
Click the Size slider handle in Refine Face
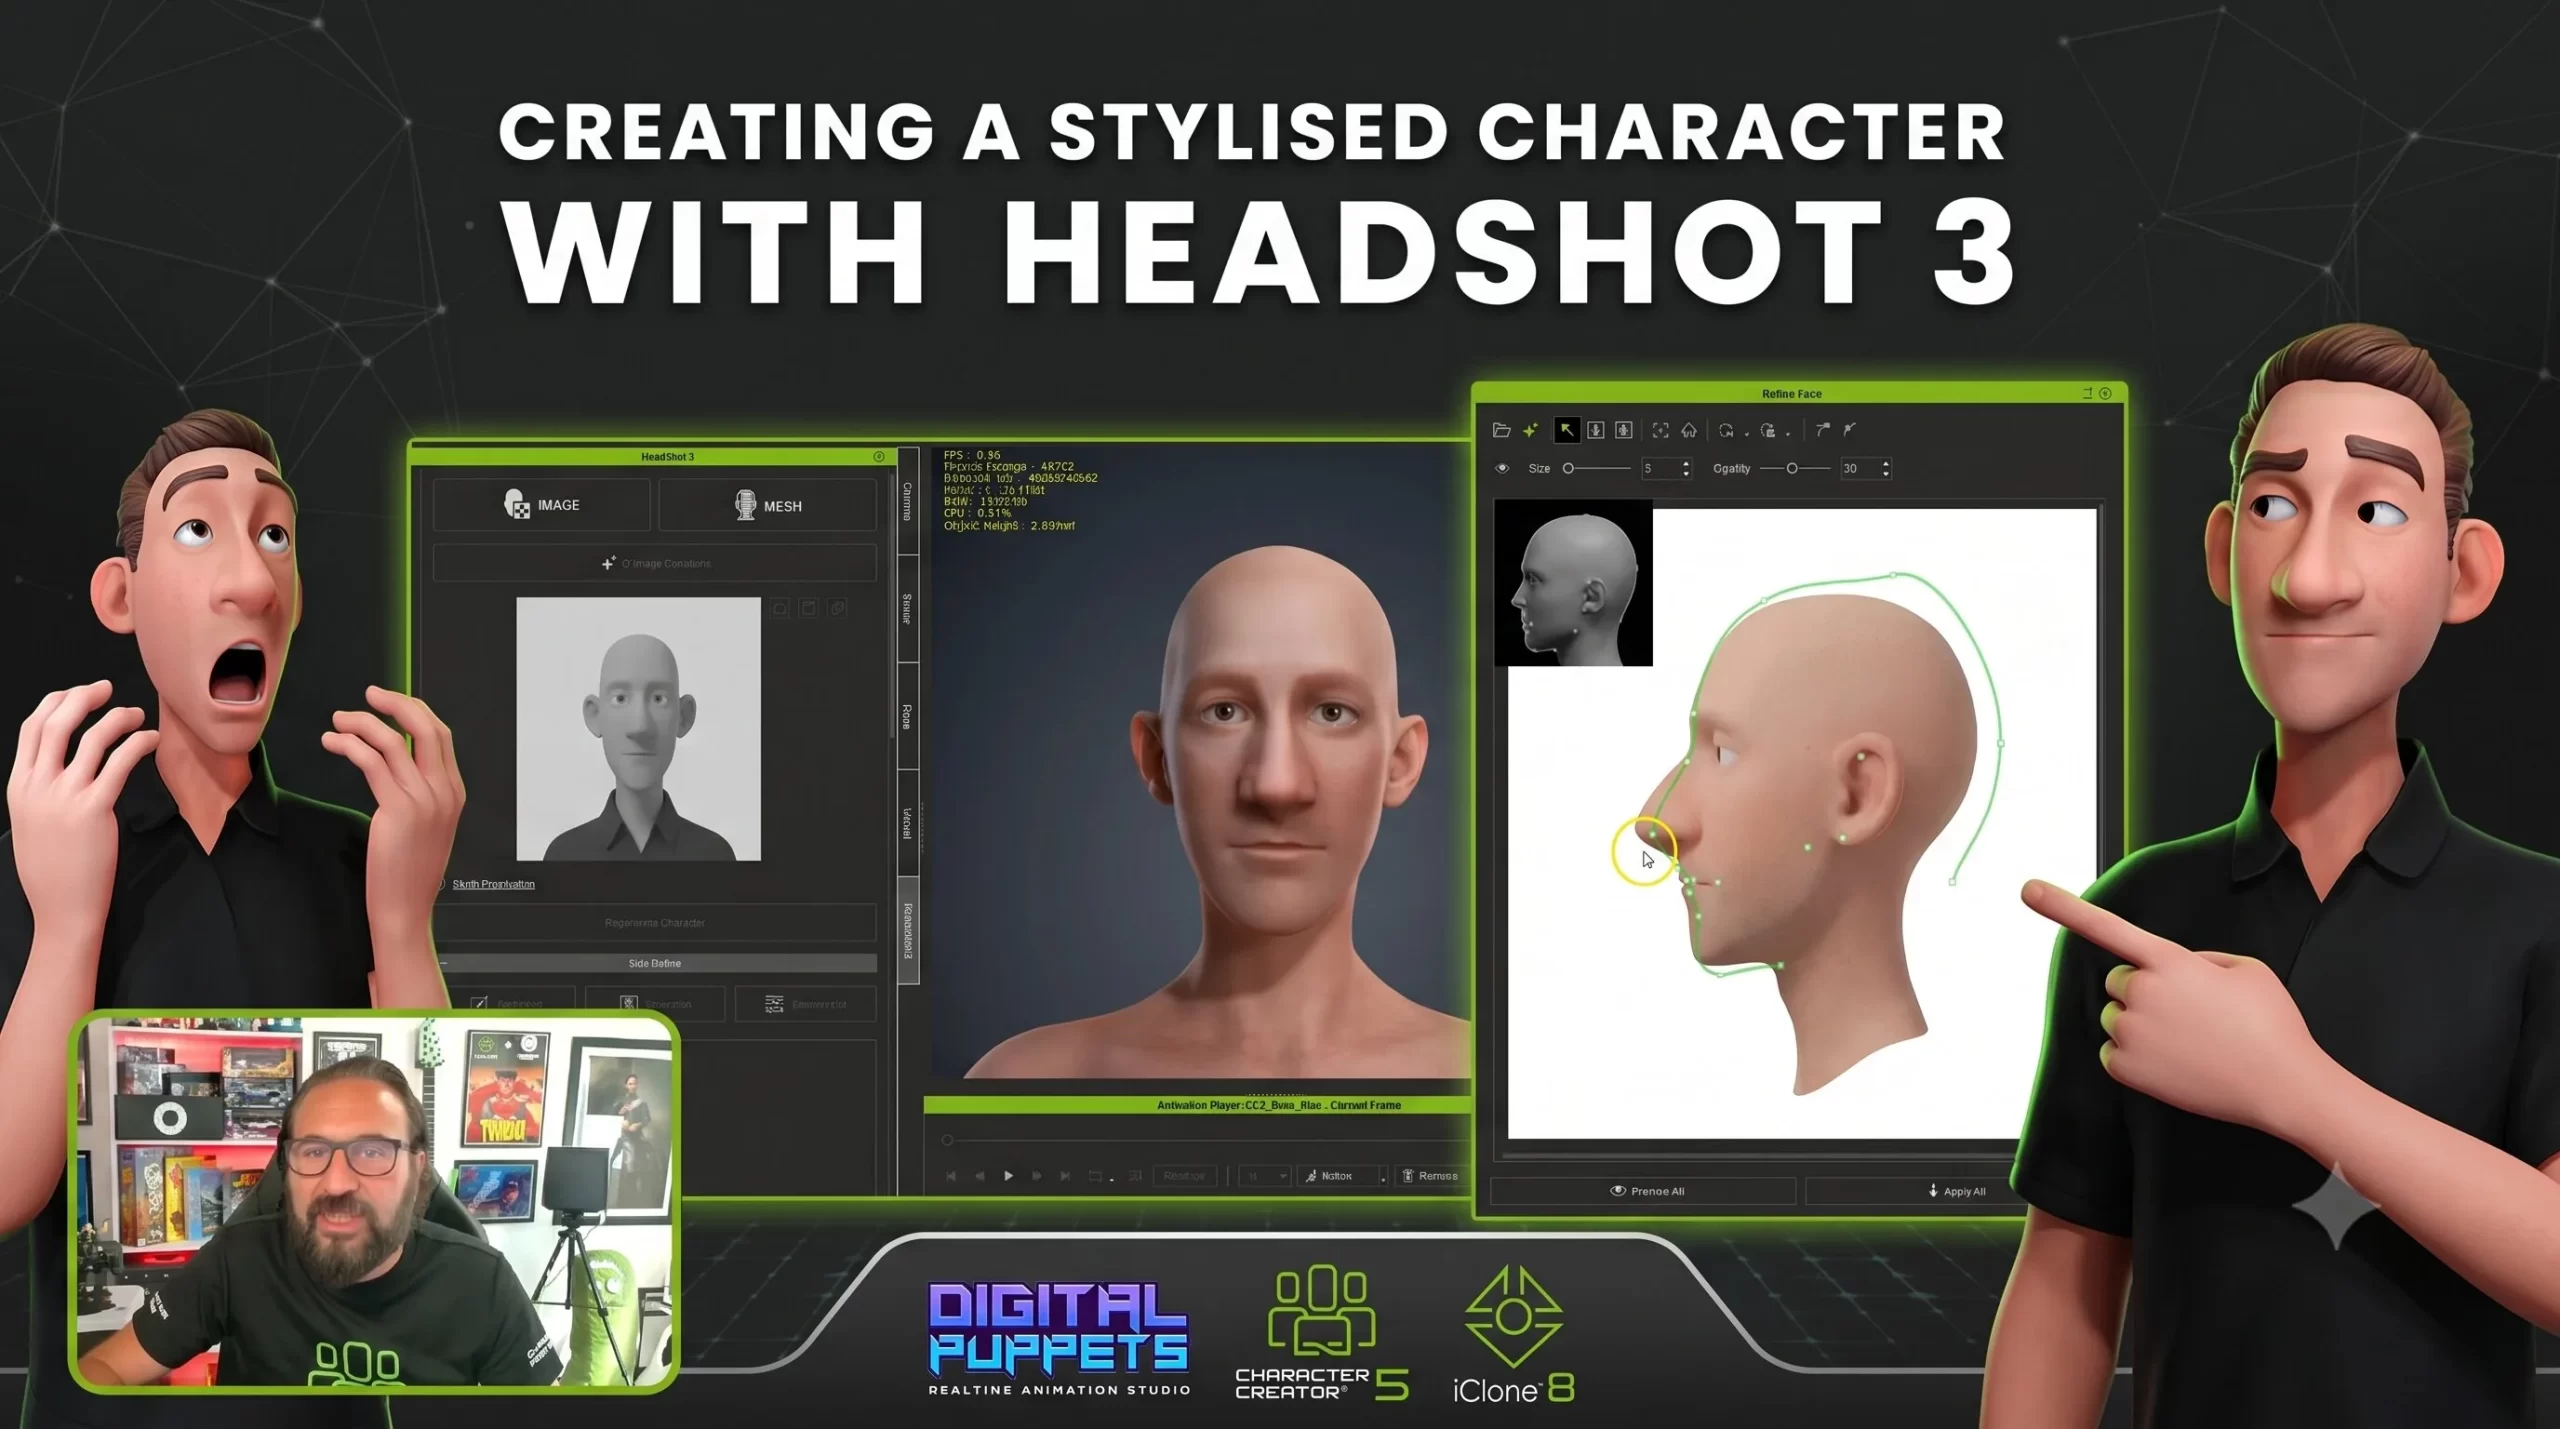(x=1568, y=468)
